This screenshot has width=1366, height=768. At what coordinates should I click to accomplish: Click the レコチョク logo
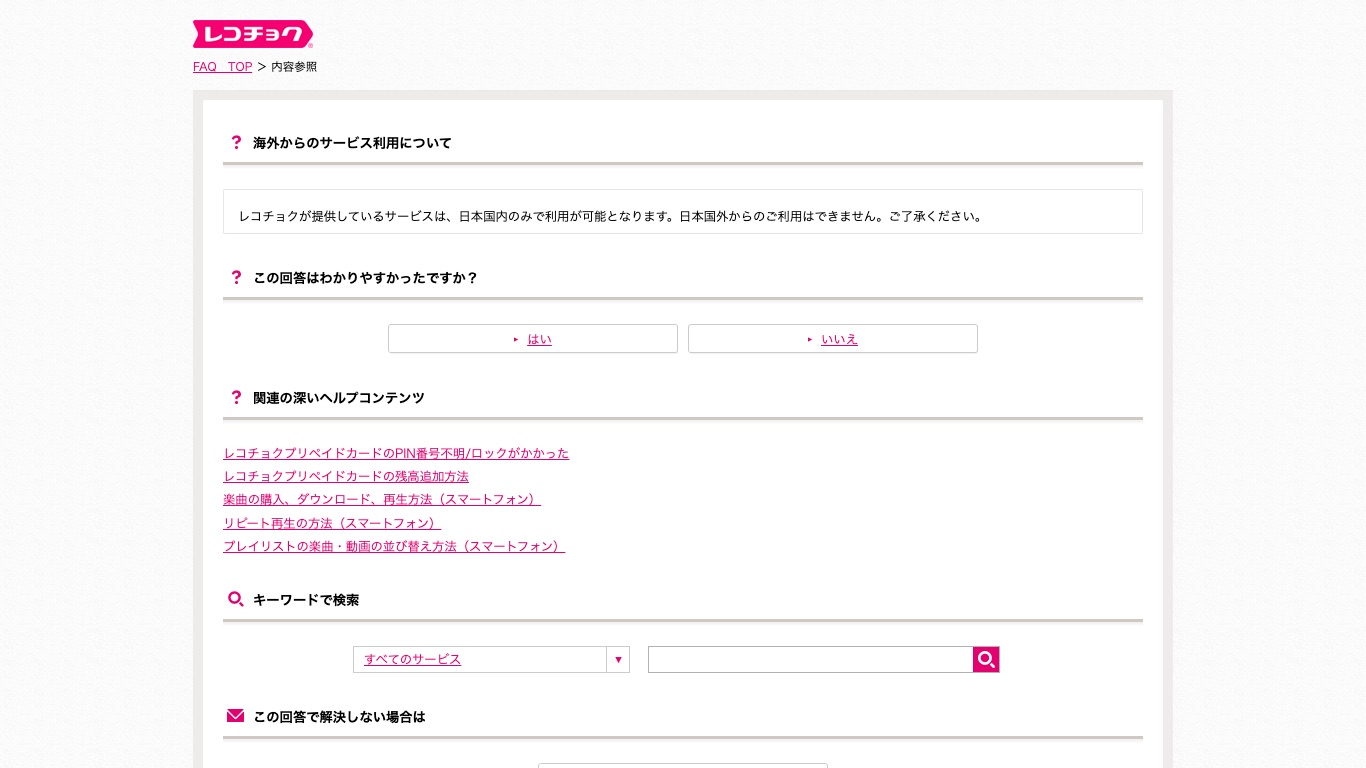pyautogui.click(x=253, y=34)
